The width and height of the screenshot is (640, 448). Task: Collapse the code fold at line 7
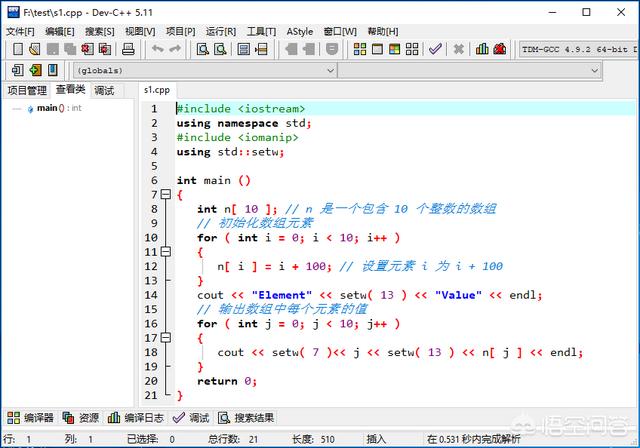click(166, 194)
